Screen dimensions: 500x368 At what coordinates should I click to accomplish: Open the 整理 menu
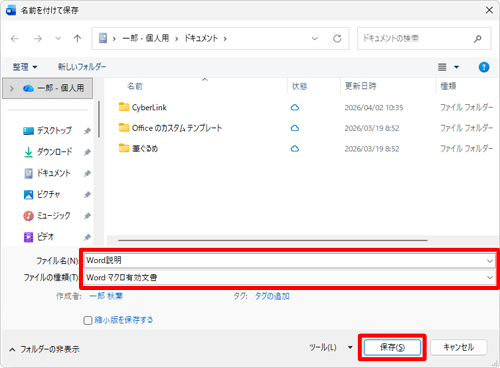25,67
